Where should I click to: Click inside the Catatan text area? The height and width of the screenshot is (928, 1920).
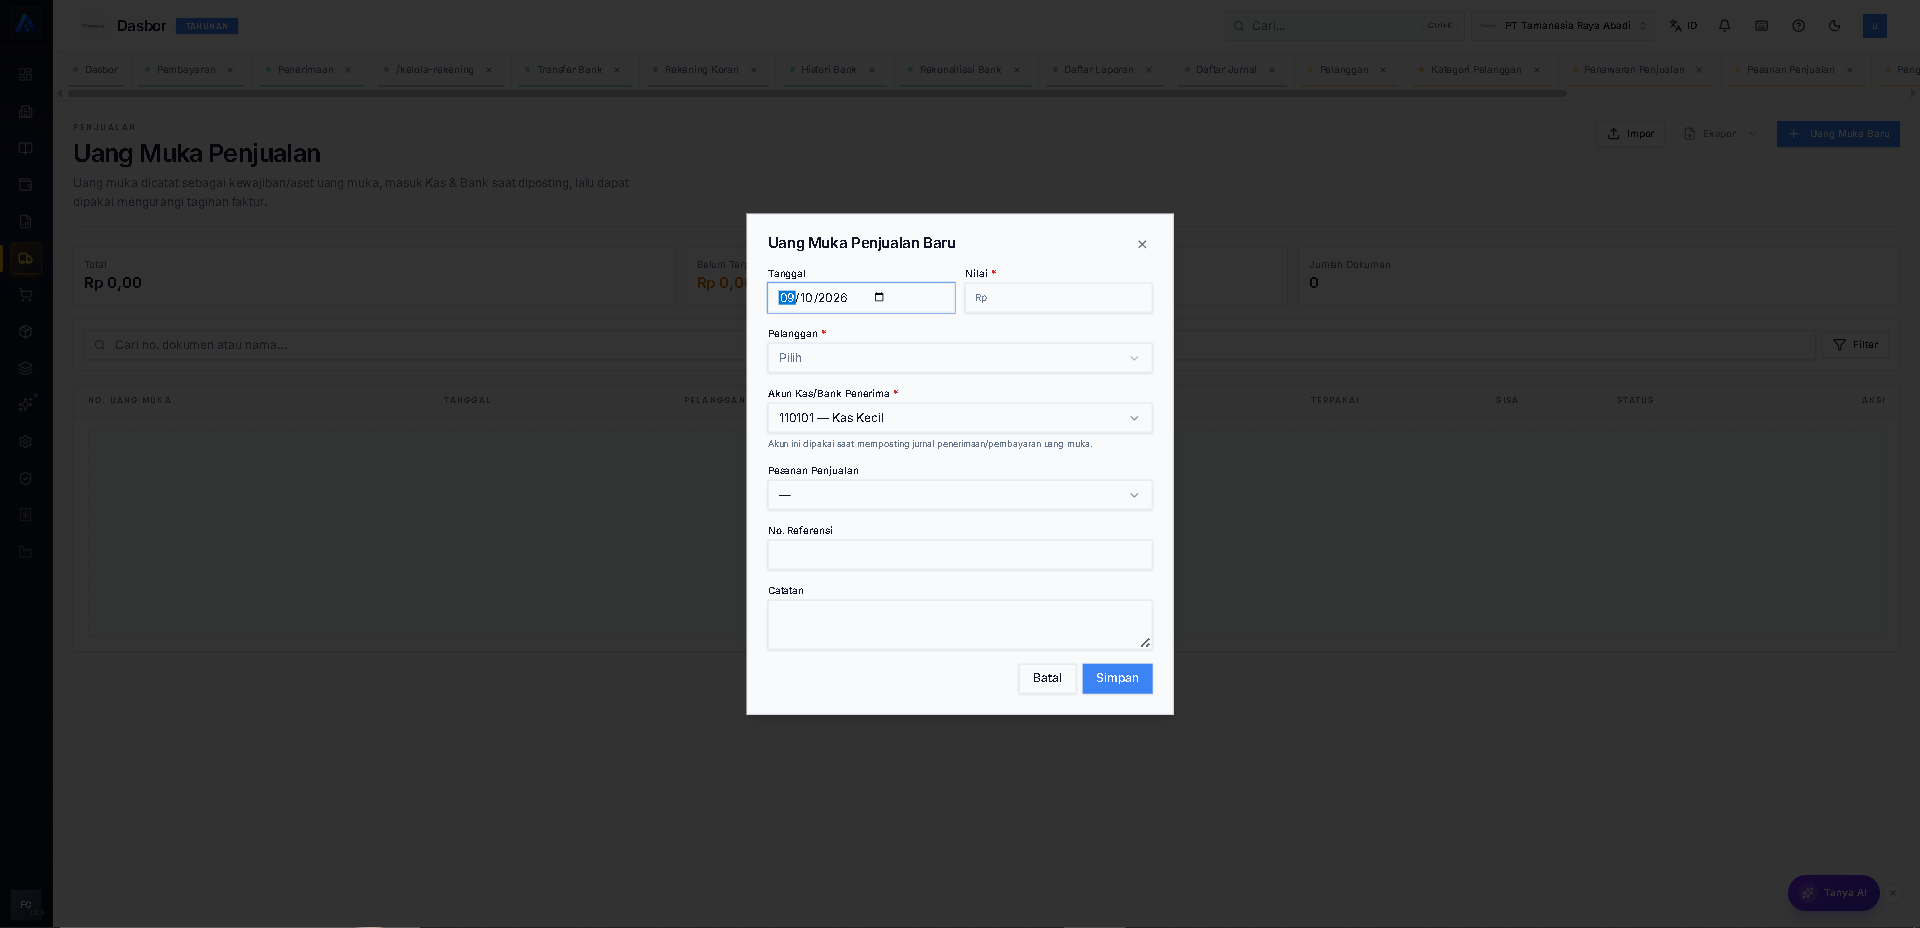pyautogui.click(x=959, y=625)
